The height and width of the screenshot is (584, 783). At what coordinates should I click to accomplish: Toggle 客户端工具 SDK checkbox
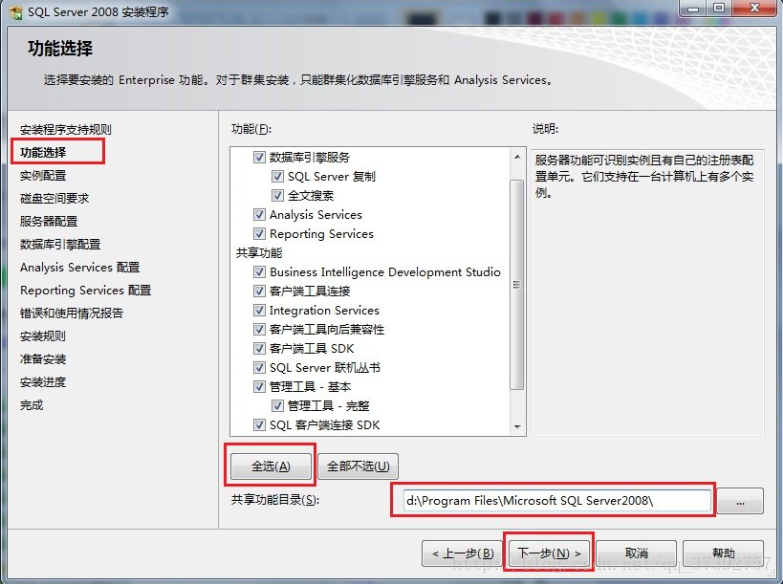(x=259, y=348)
